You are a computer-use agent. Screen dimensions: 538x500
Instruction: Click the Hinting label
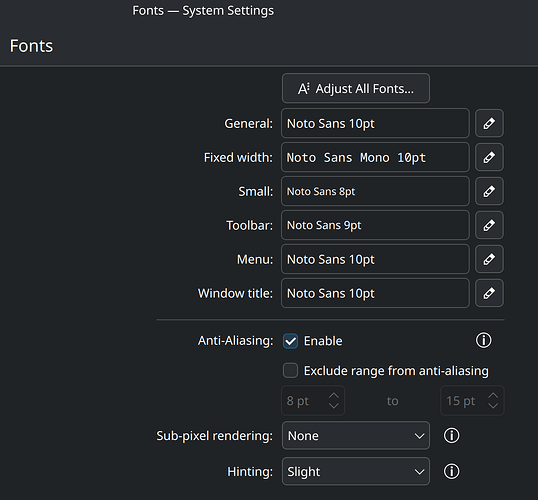point(250,472)
